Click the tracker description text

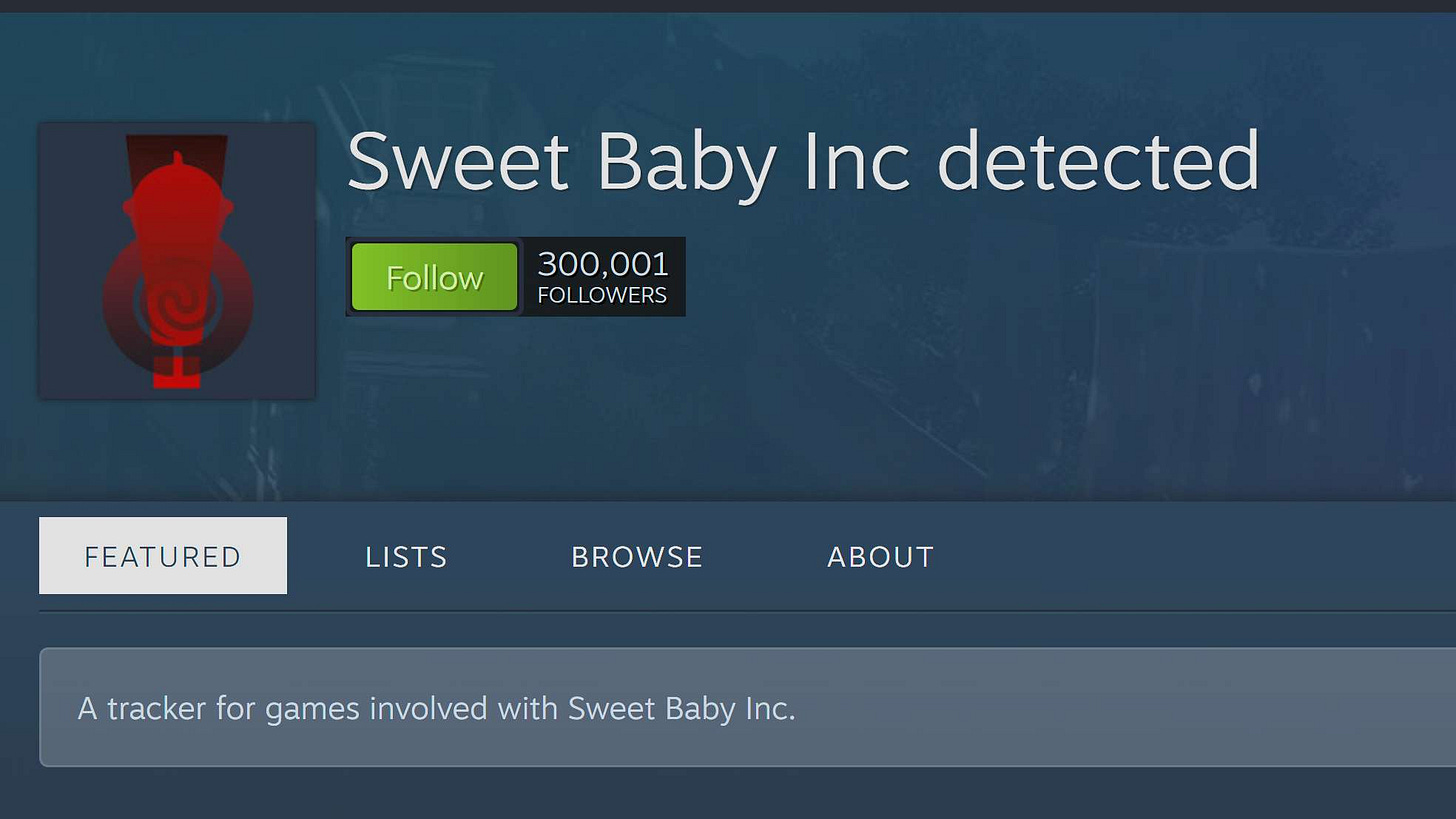tap(435, 708)
